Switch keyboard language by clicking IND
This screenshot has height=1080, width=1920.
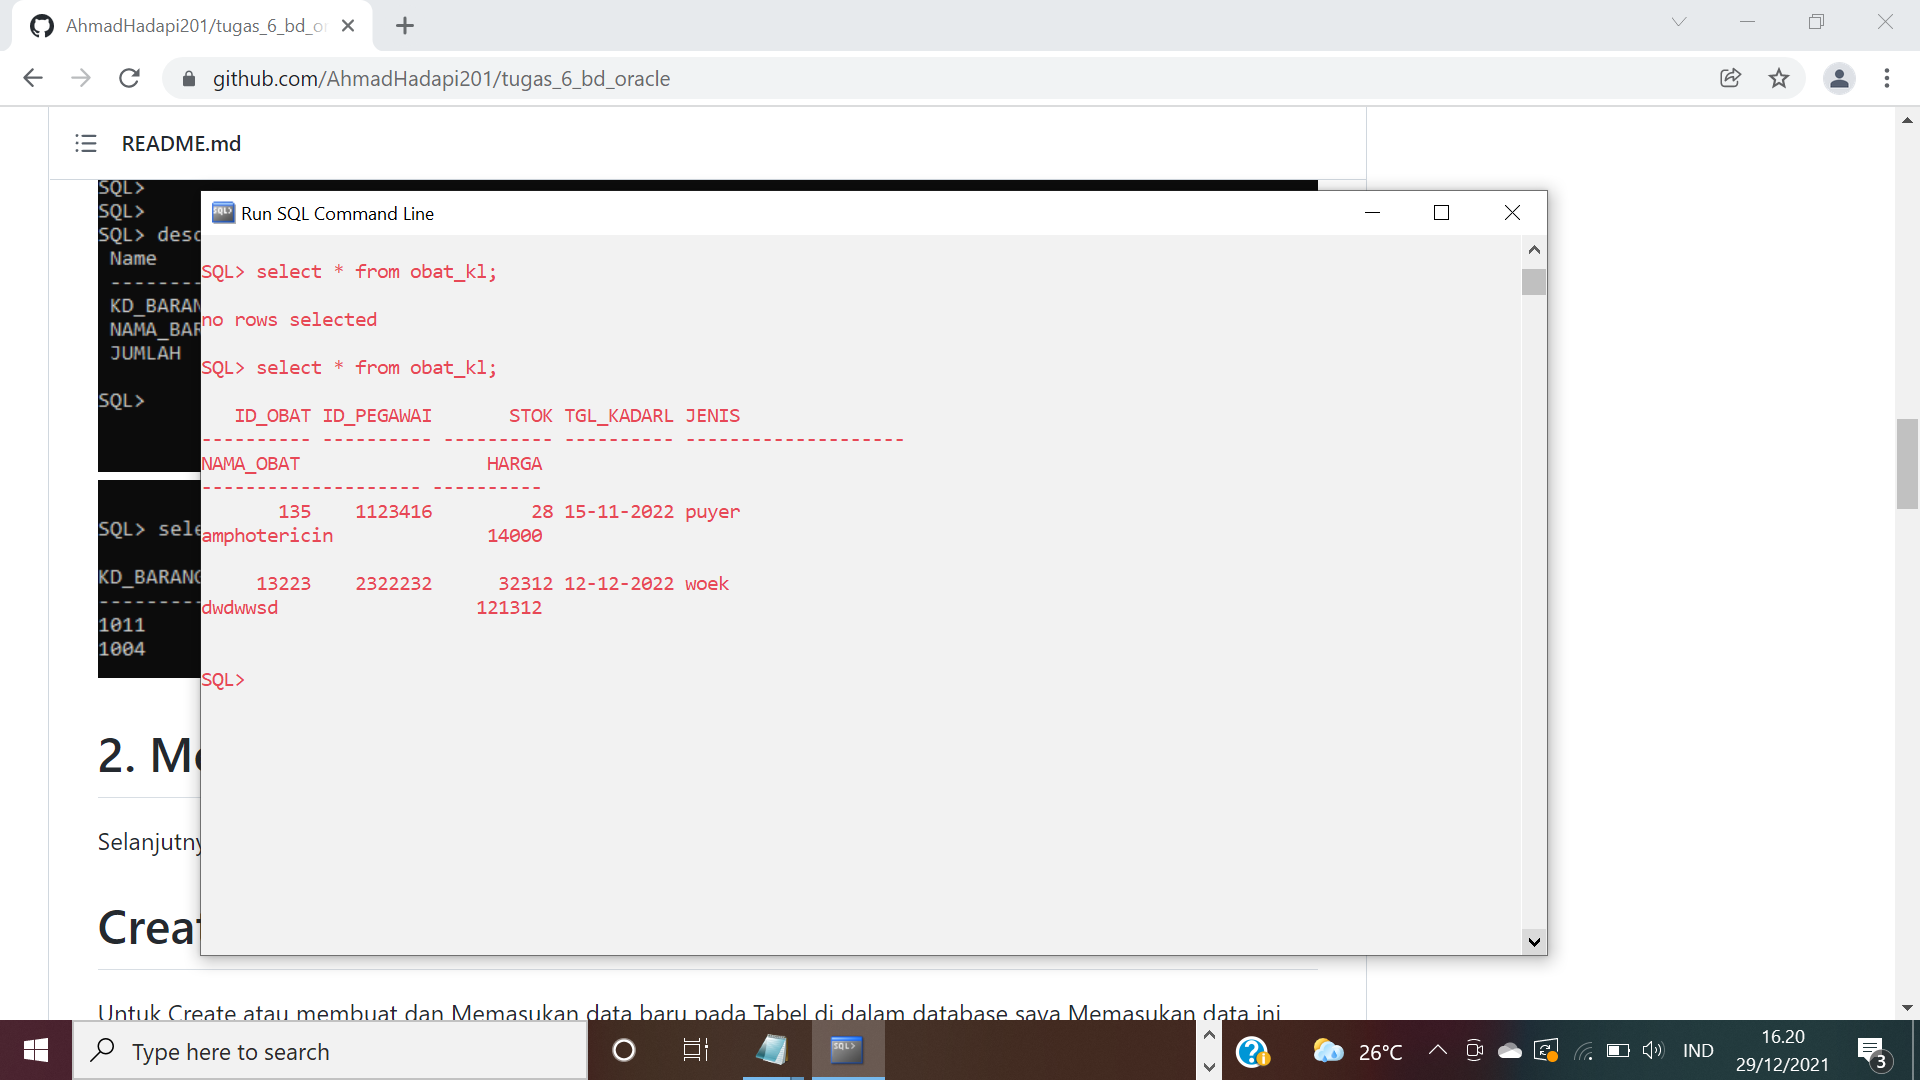point(1698,1051)
